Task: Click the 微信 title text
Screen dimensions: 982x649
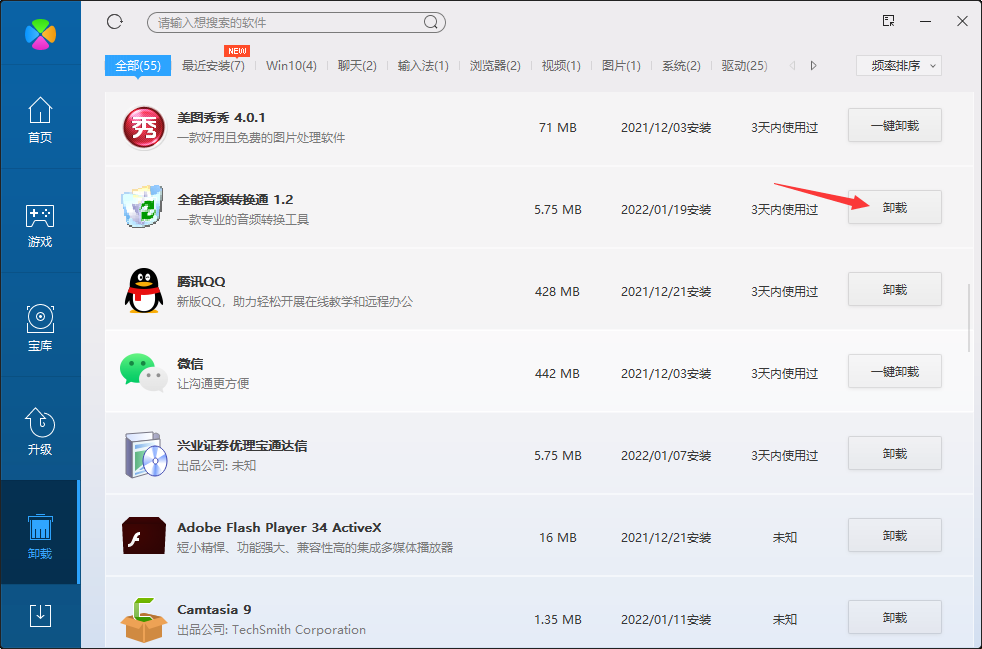Action: click(x=190, y=364)
